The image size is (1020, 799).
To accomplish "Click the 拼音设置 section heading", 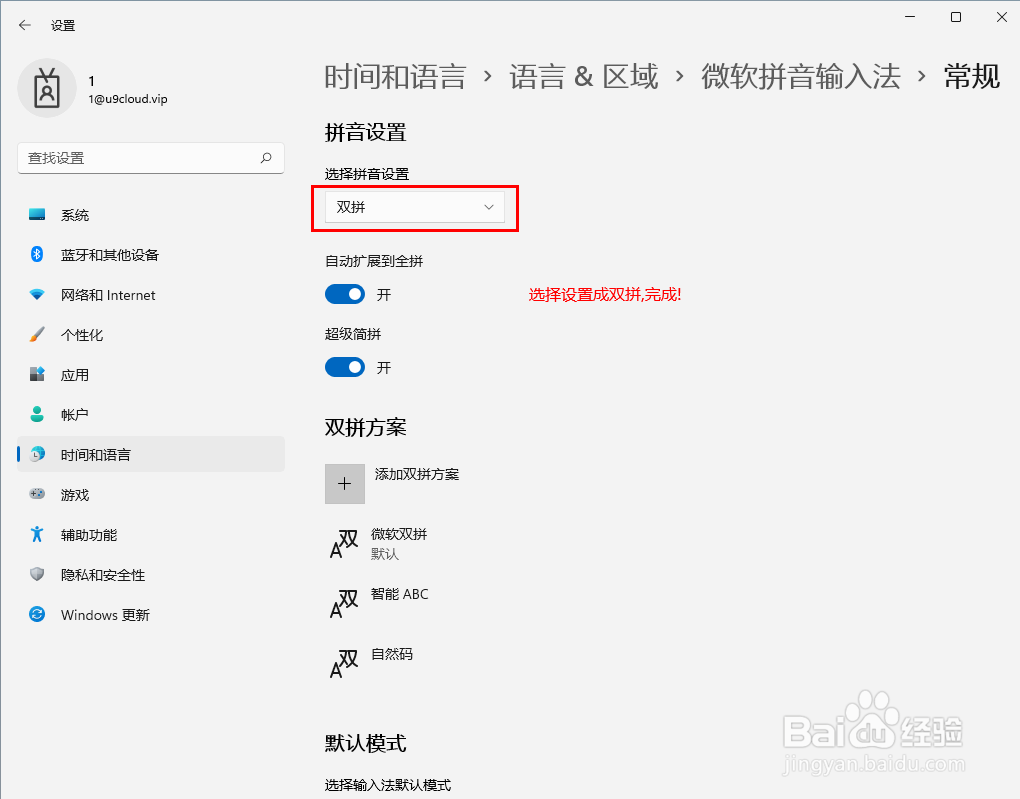I will [x=366, y=133].
